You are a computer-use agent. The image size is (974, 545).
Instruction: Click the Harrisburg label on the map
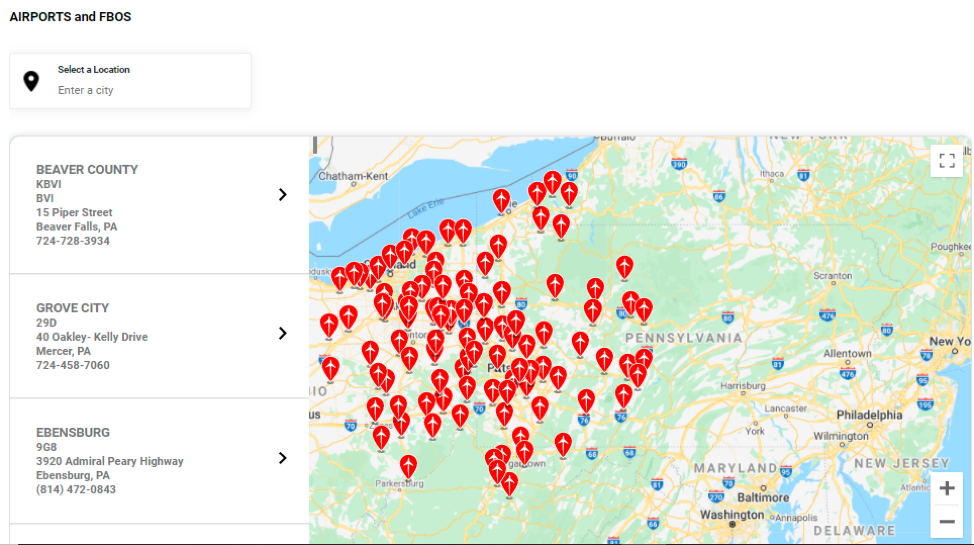click(x=742, y=386)
